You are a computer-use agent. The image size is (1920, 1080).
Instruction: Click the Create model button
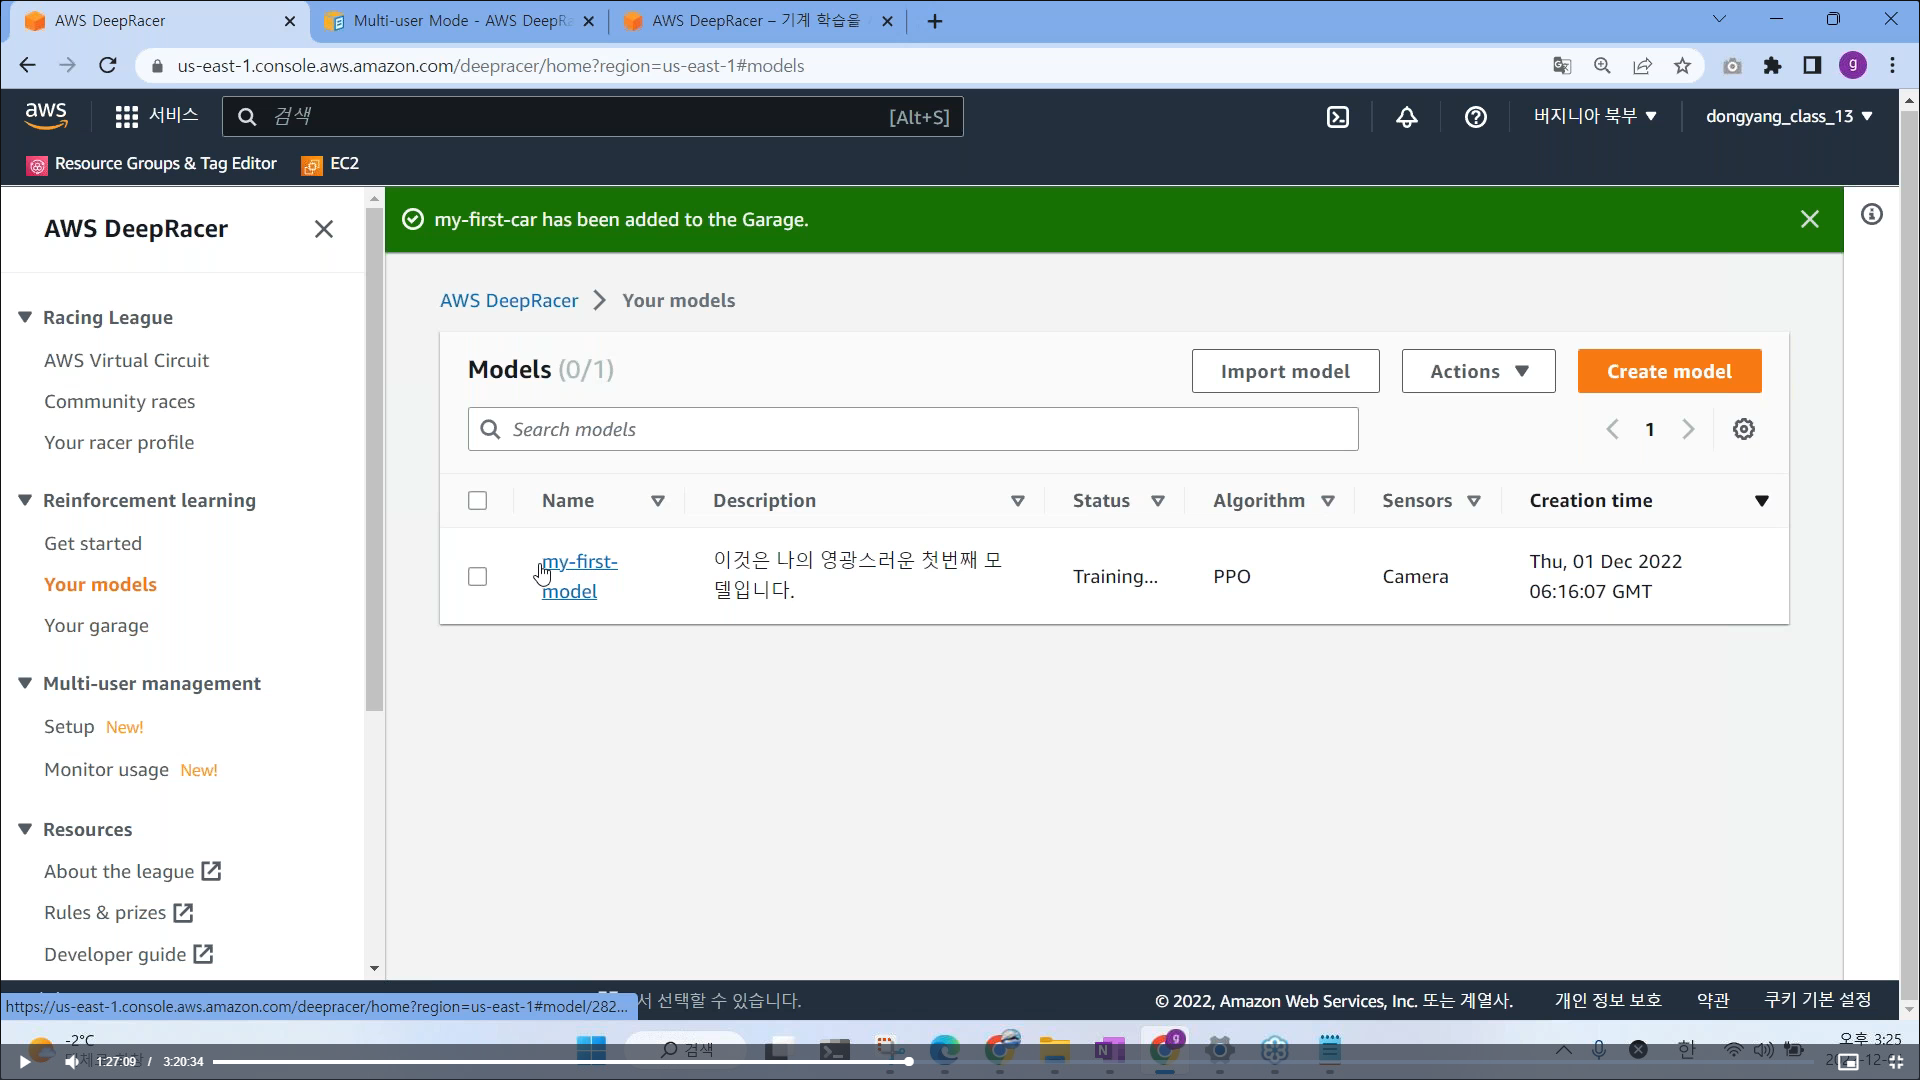pos(1668,371)
